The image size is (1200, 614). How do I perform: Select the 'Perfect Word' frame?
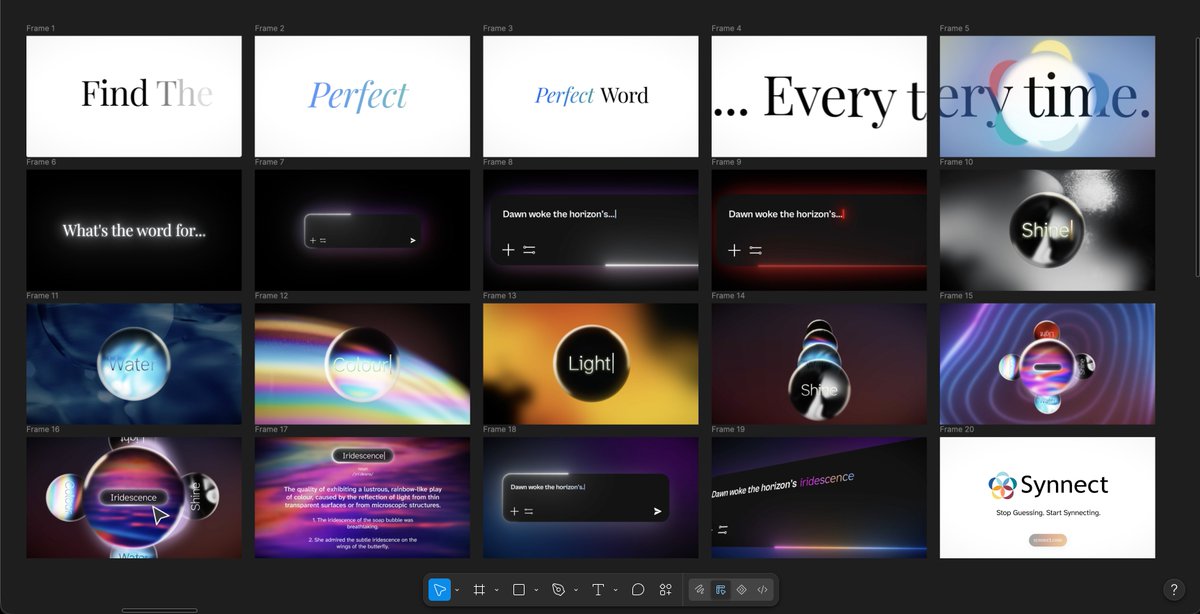tap(590, 96)
